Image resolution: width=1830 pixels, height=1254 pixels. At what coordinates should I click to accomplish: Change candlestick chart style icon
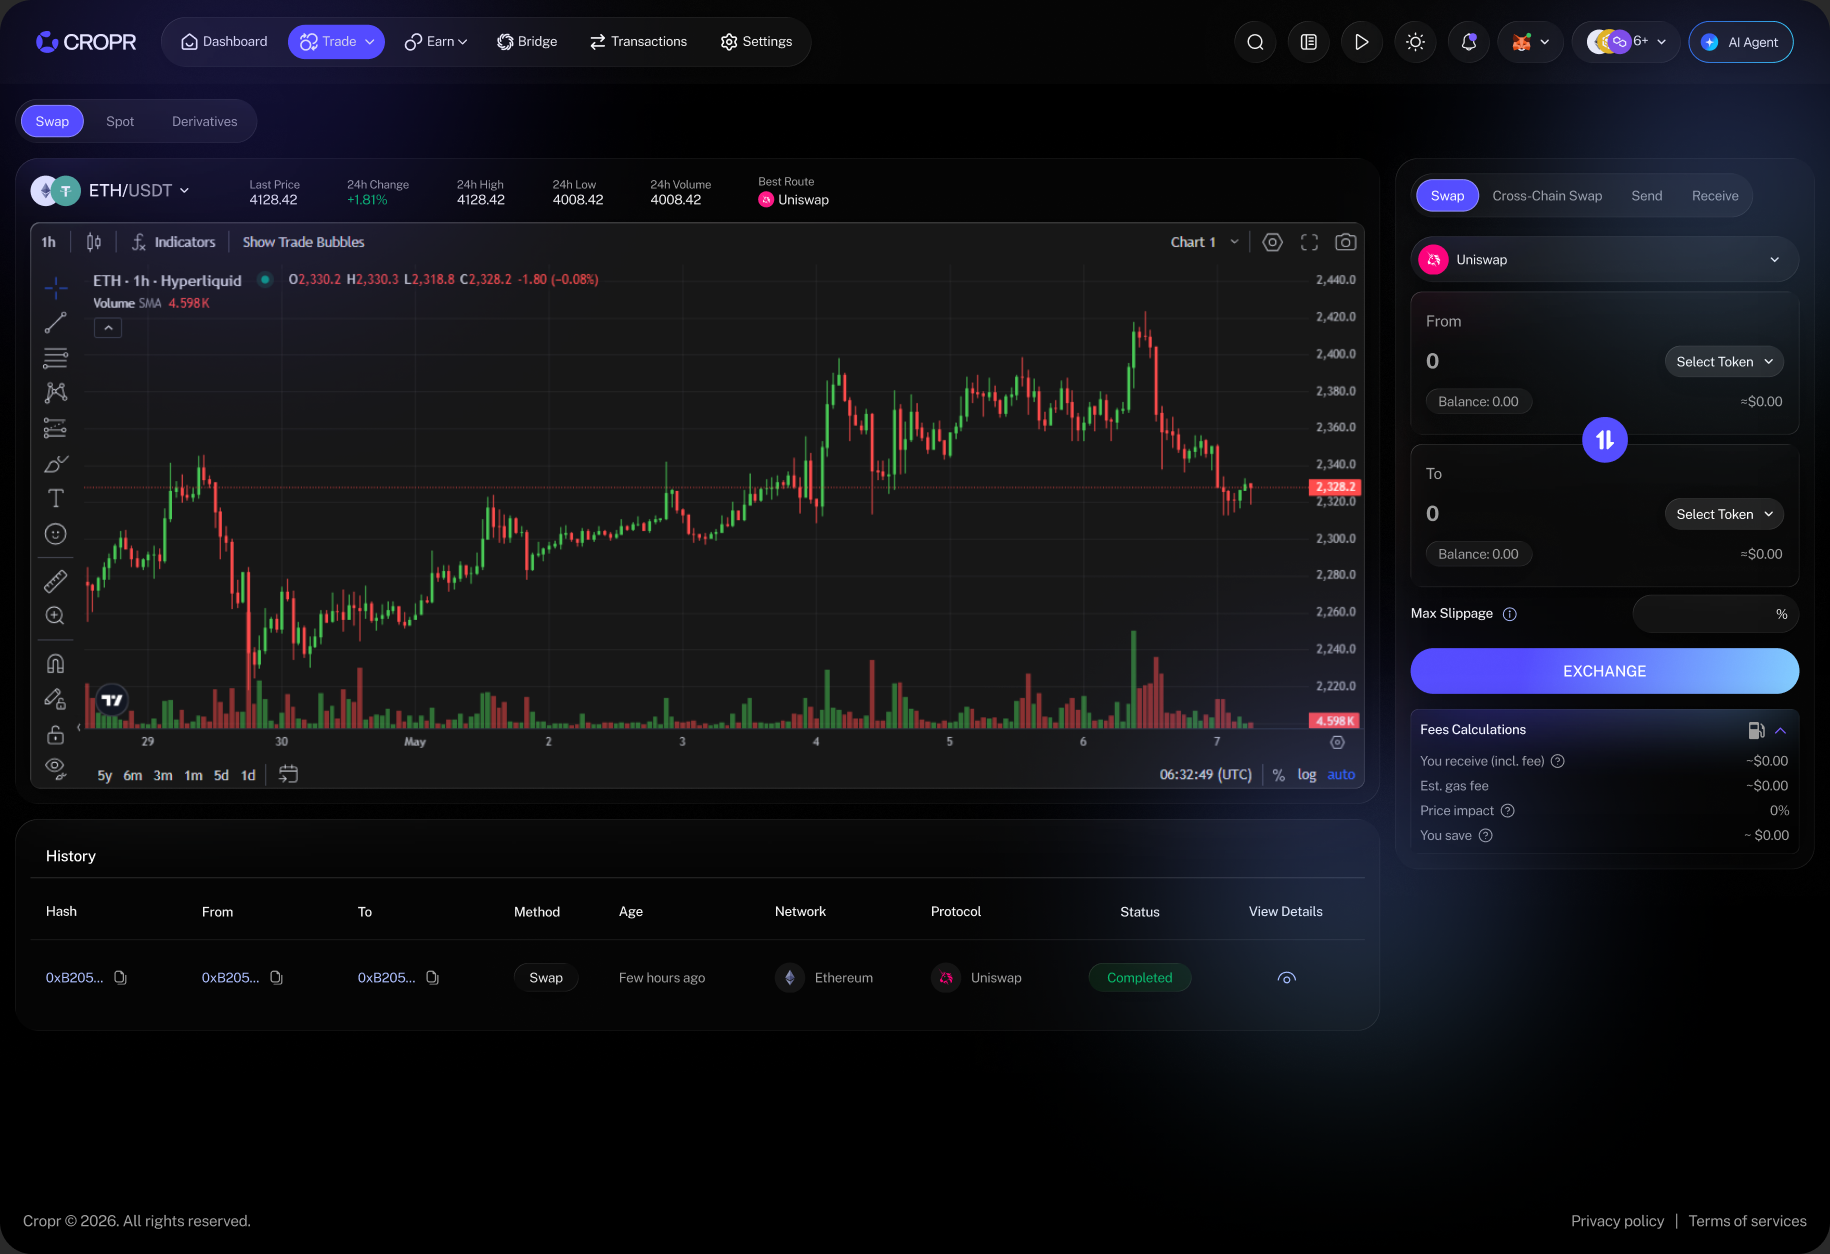coord(94,242)
